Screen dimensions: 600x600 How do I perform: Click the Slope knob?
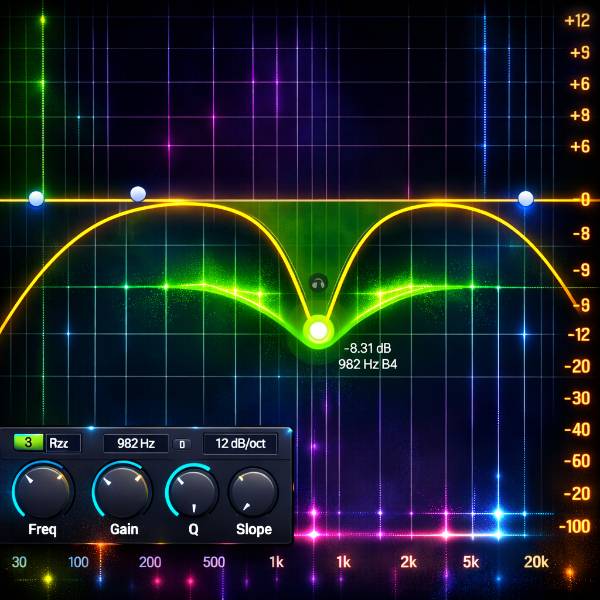pos(253,492)
